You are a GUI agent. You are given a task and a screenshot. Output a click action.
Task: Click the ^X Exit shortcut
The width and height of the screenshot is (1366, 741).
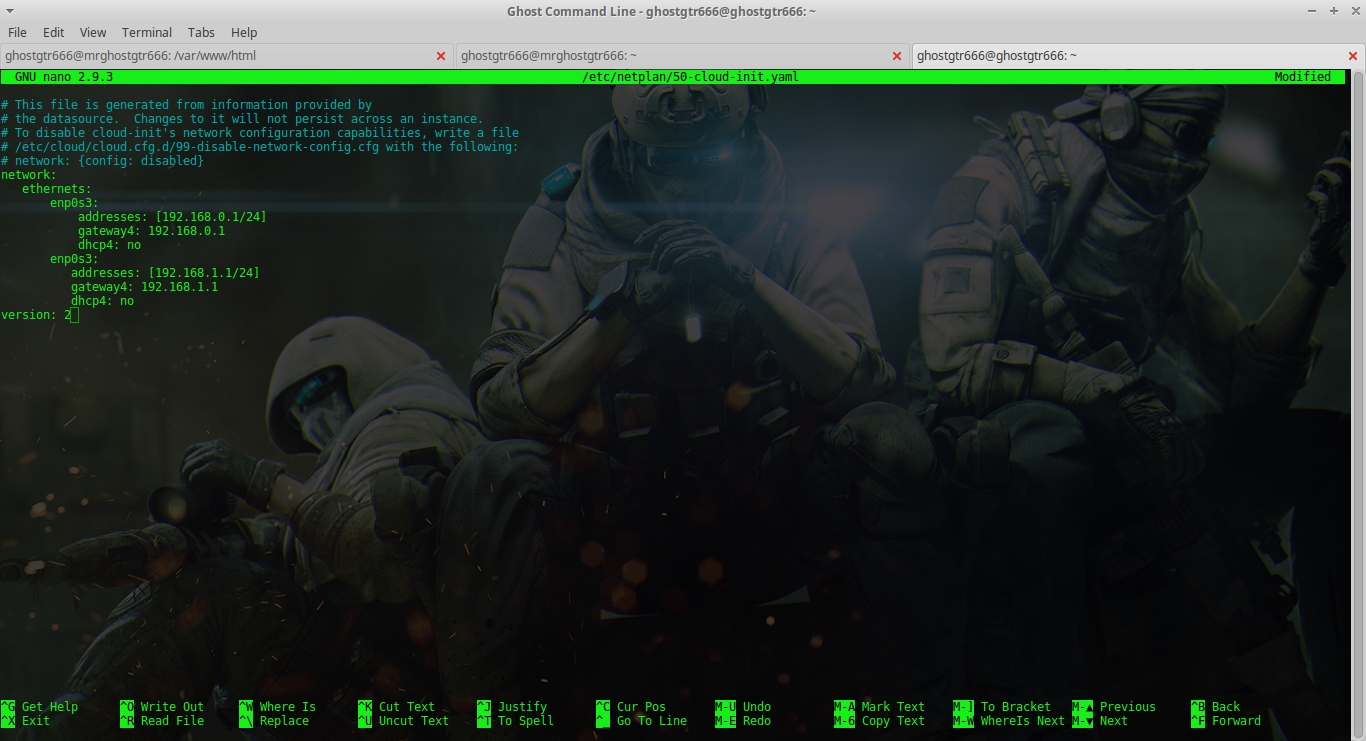[x=26, y=720]
